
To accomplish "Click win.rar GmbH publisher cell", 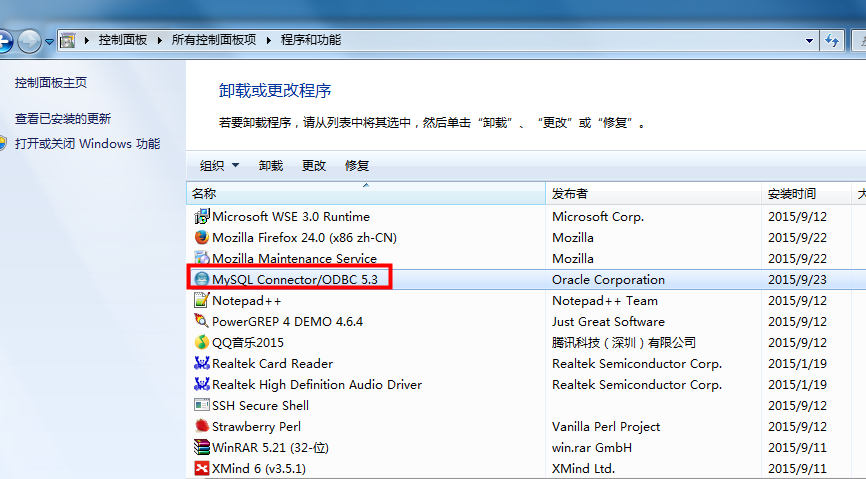I will (x=592, y=448).
